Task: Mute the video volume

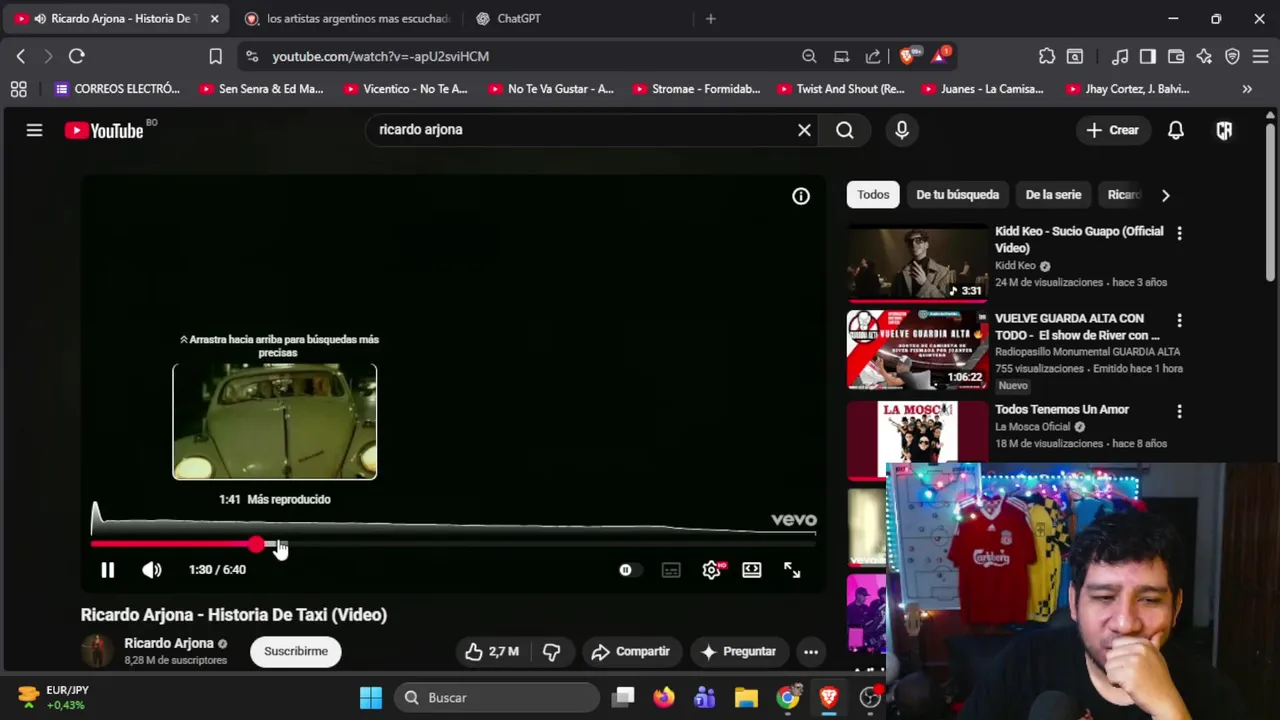Action: tap(152, 570)
